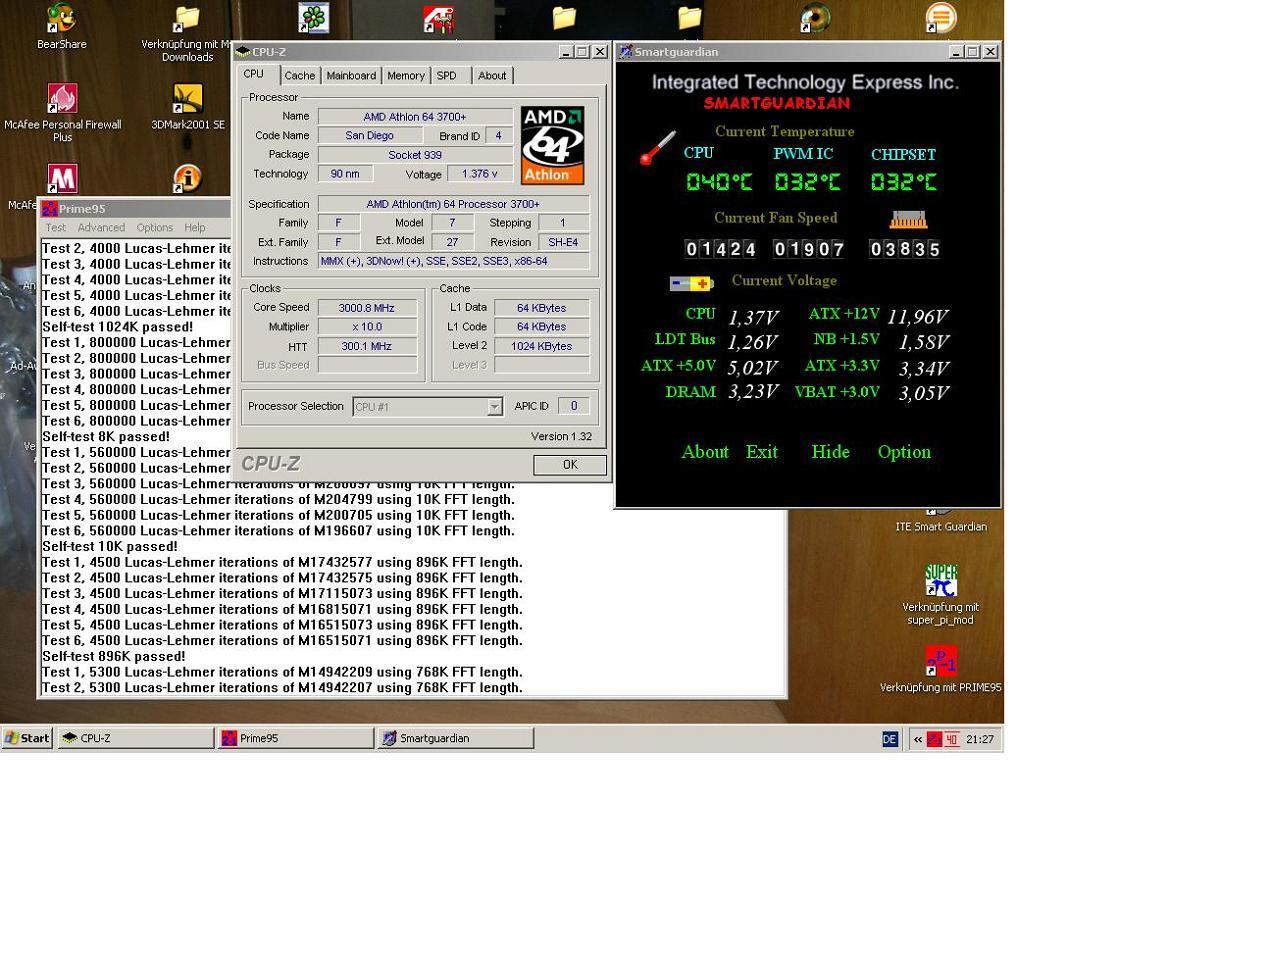Switch to Smartguardian via taskbar button

pos(455,738)
